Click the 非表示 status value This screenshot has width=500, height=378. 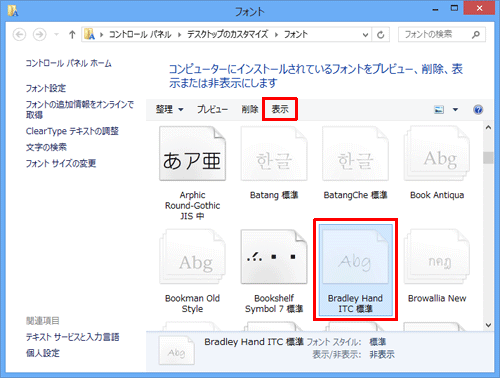pyautogui.click(x=382, y=354)
